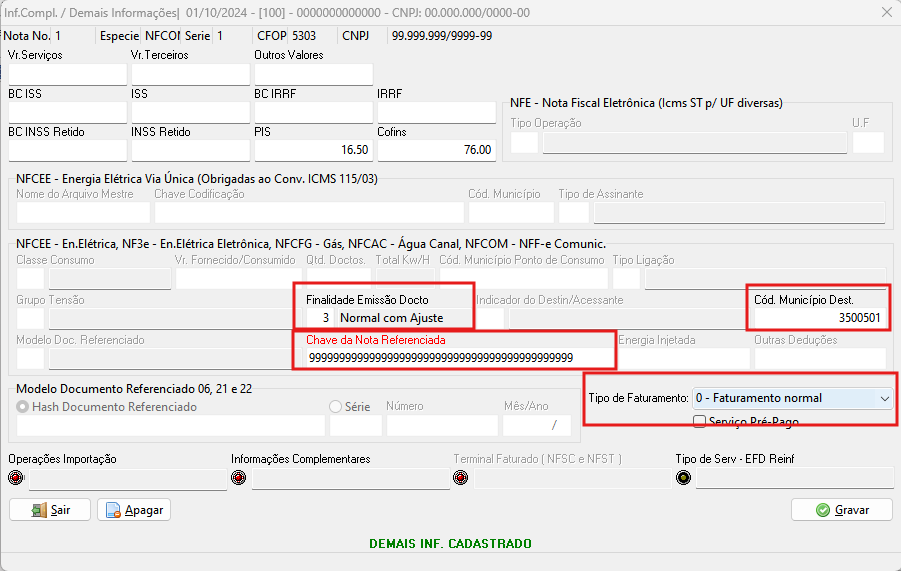This screenshot has width=901, height=571.
Task: Focus the BC INSS Retido field
Action: pyautogui.click(x=68, y=150)
